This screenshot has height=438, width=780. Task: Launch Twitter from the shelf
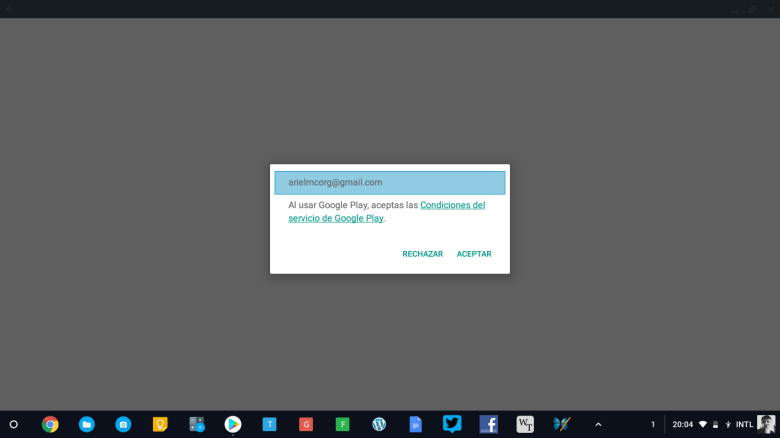point(452,424)
